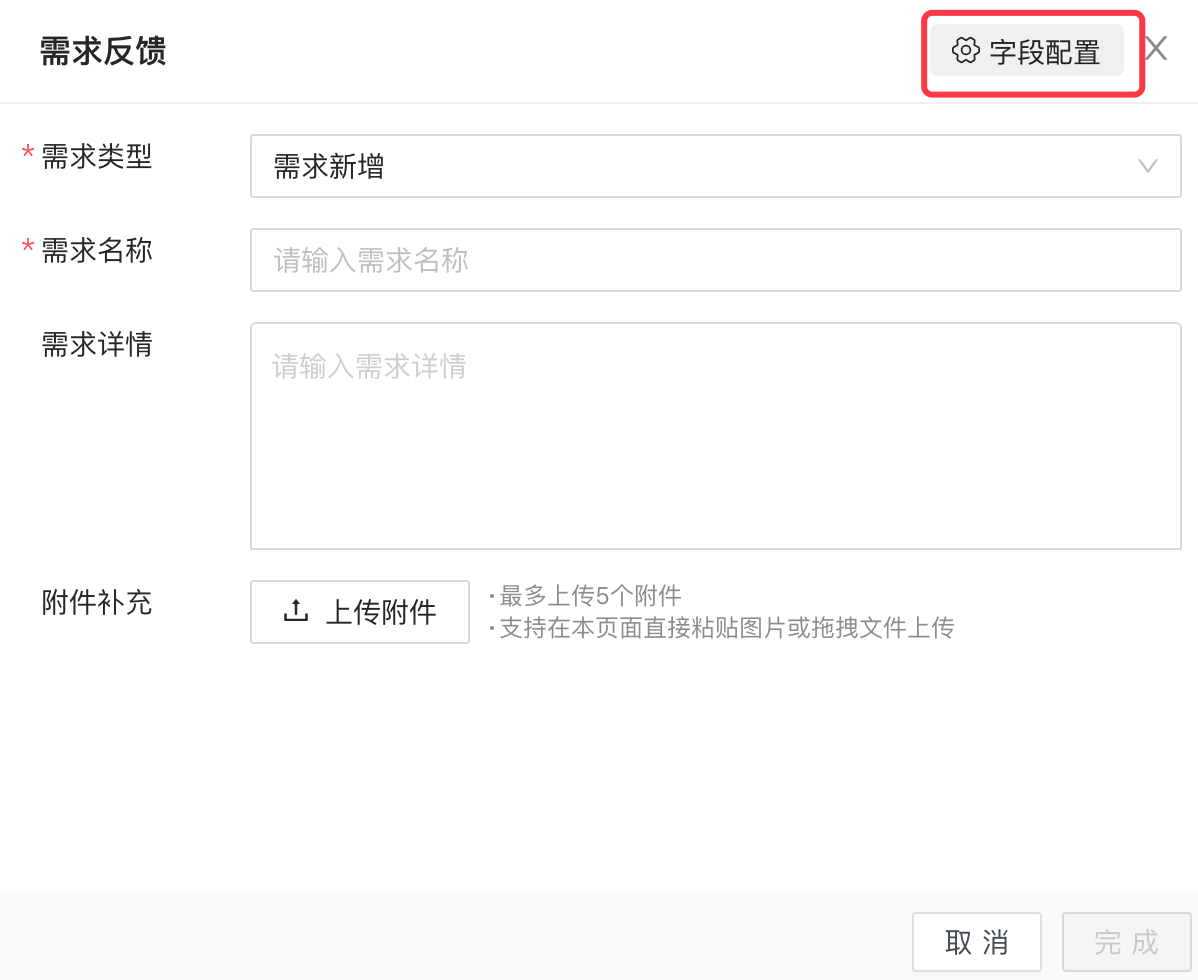
Task: Click the 最多上传5个附件 hint text
Action: (x=590, y=597)
